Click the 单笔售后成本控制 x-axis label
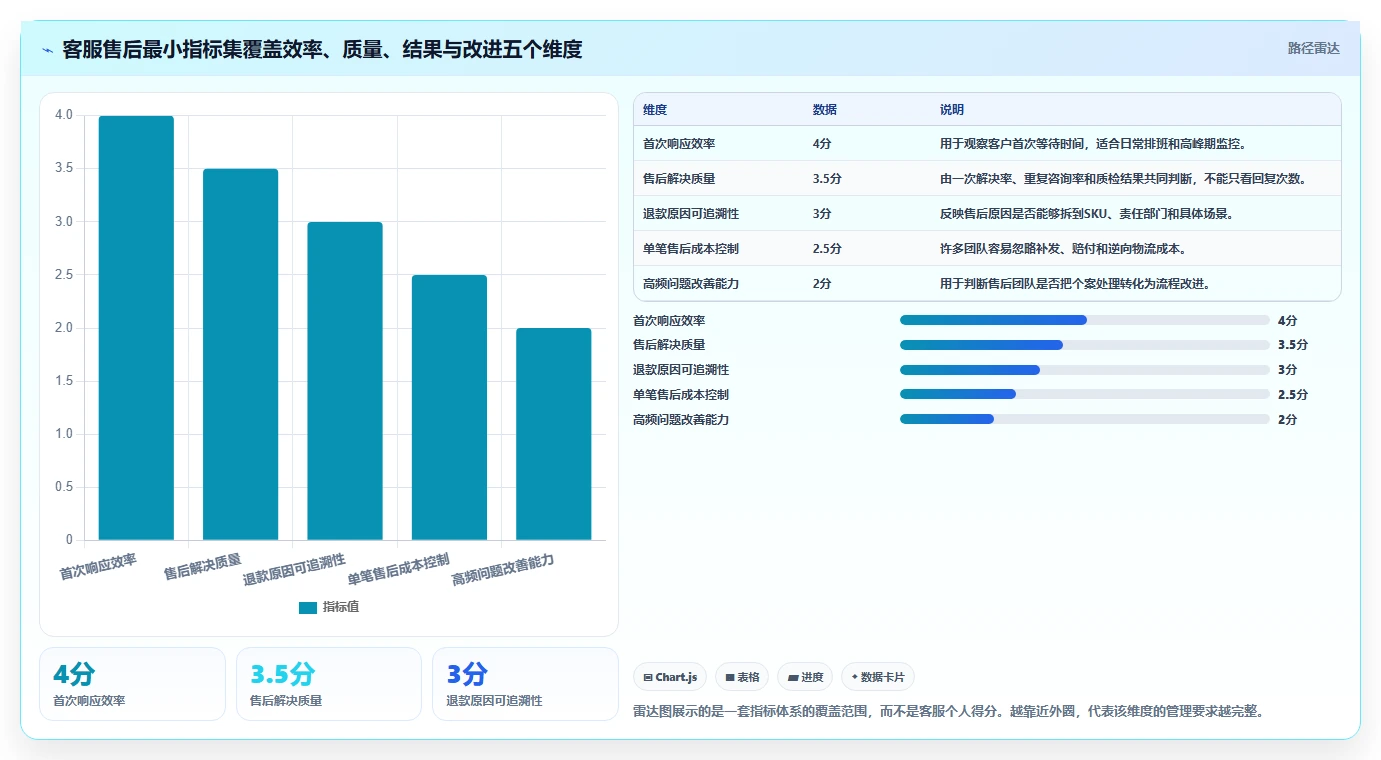 (x=398, y=569)
